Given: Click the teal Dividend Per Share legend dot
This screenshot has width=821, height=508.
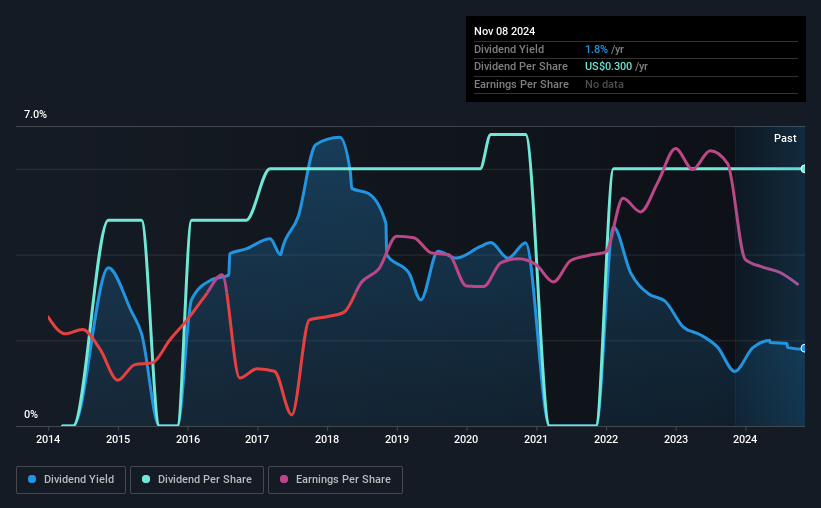Looking at the screenshot, I should [x=146, y=479].
